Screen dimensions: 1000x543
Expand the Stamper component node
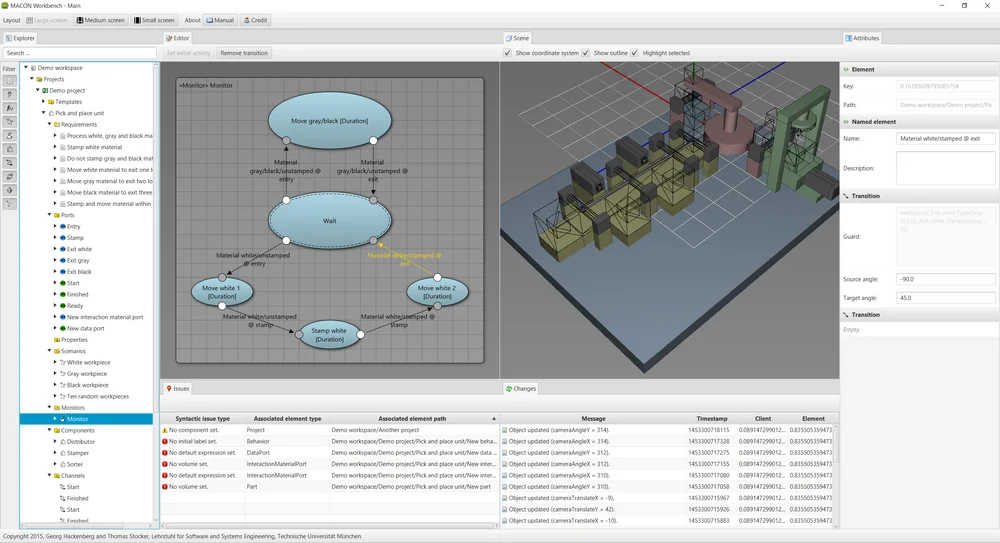pyautogui.click(x=55, y=453)
